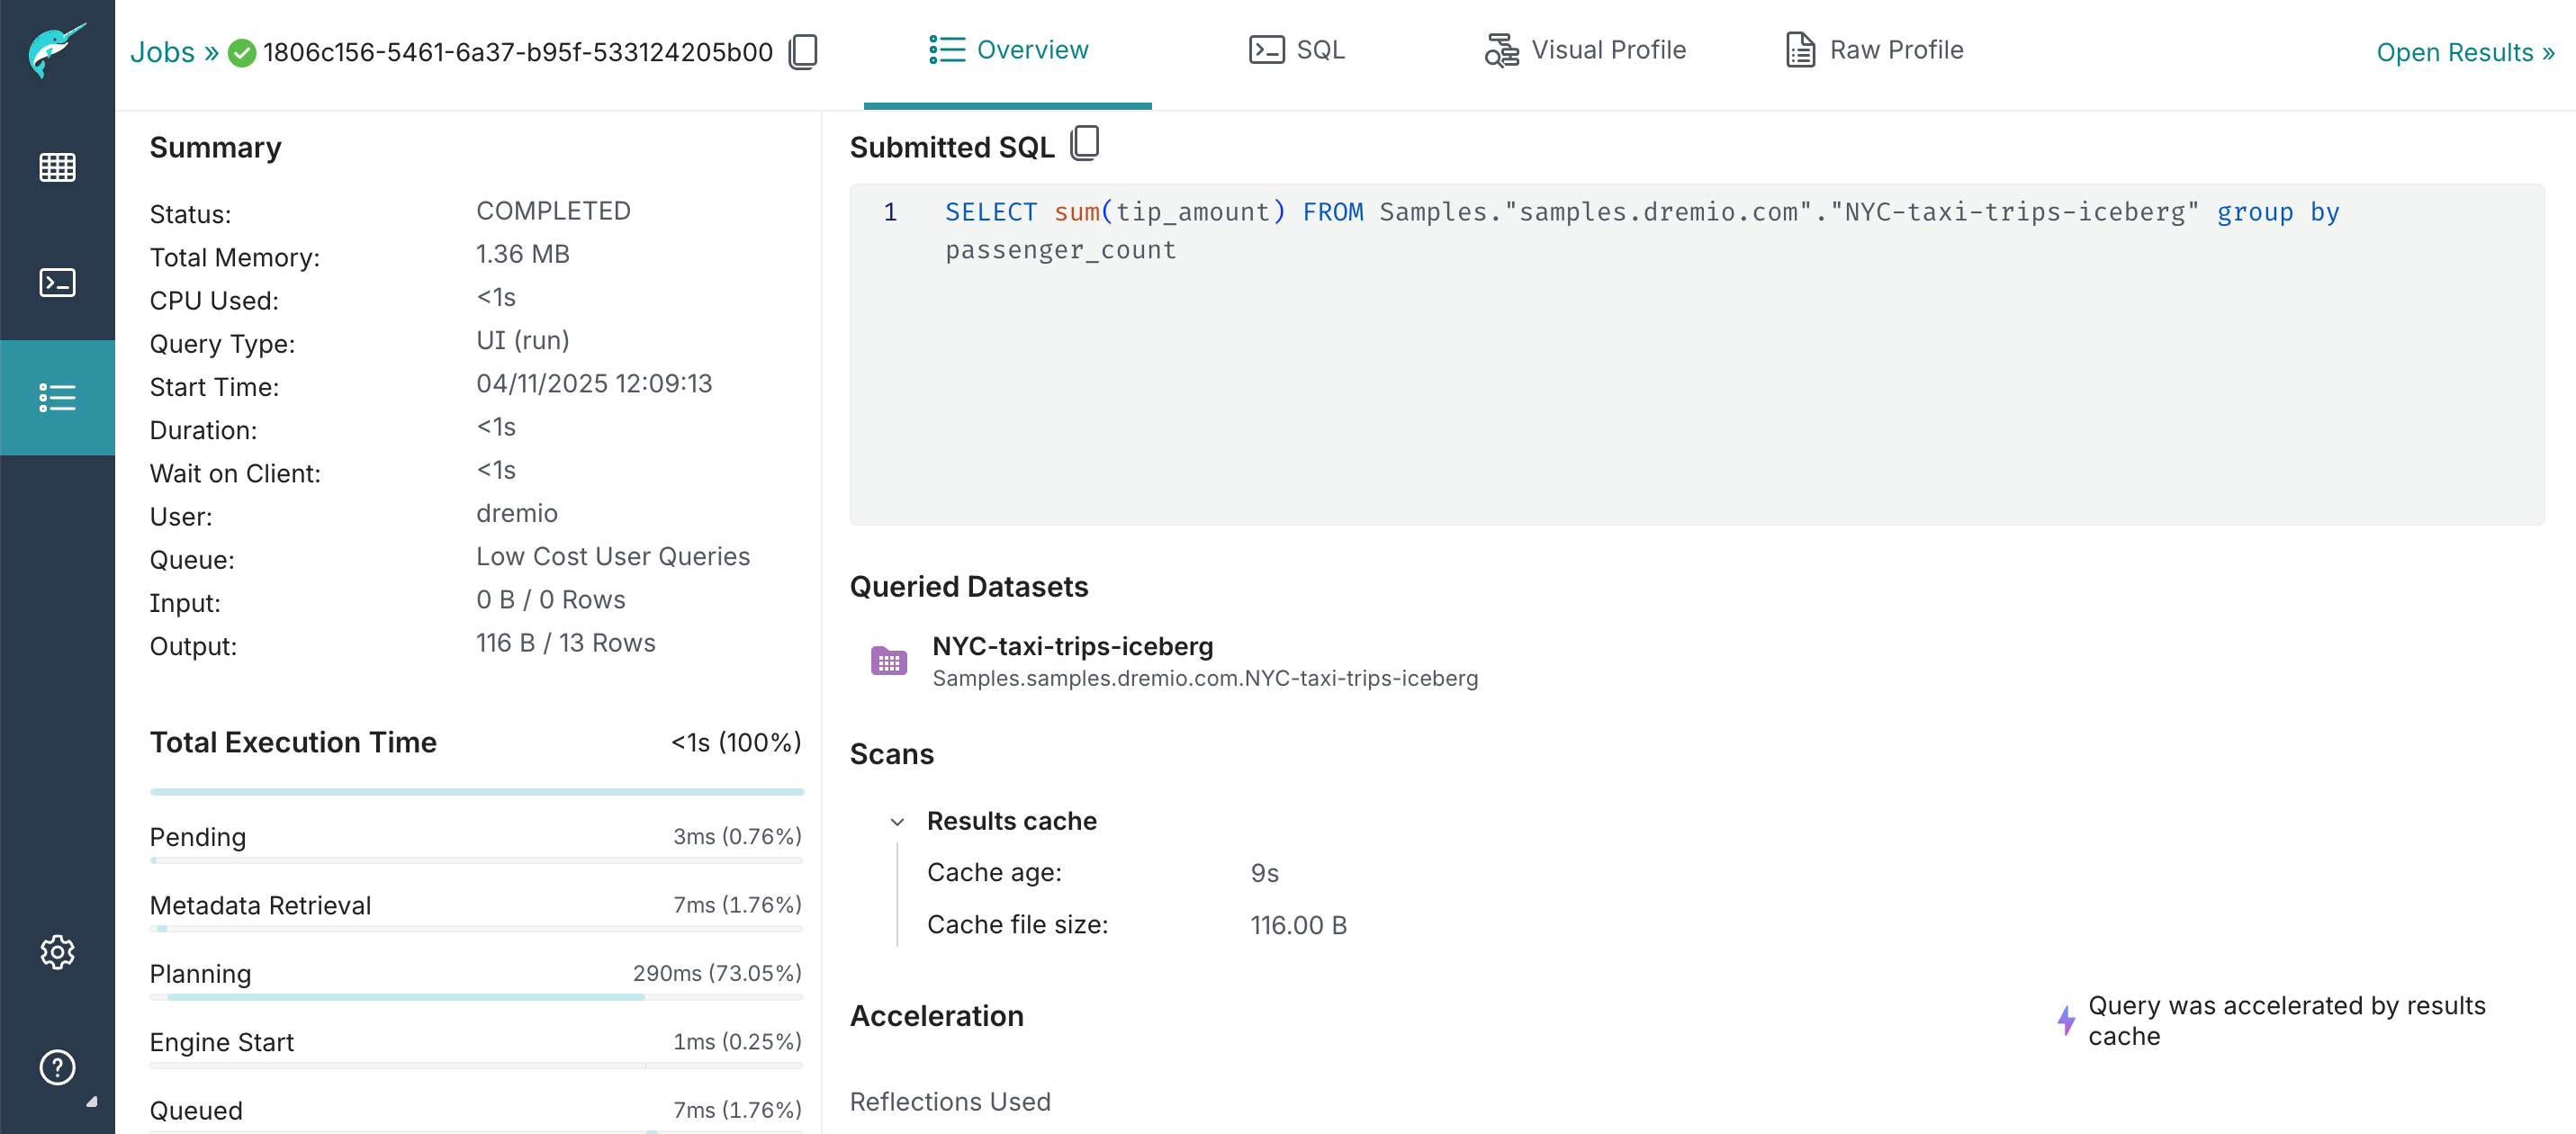Open the SQL Runner from sidebar

click(57, 283)
